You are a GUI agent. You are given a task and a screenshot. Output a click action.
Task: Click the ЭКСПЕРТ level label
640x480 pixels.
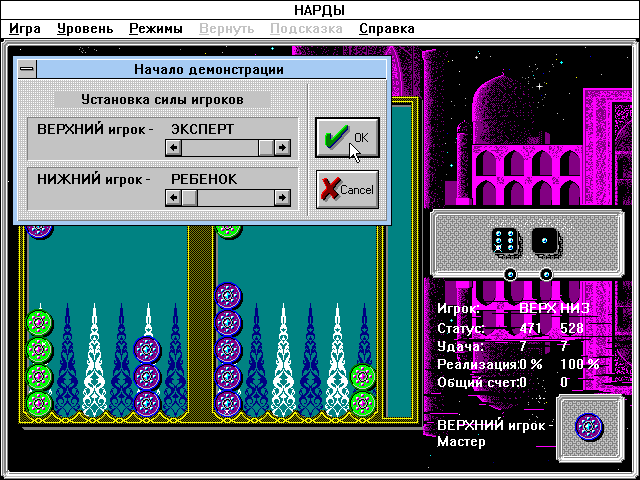[202, 129]
